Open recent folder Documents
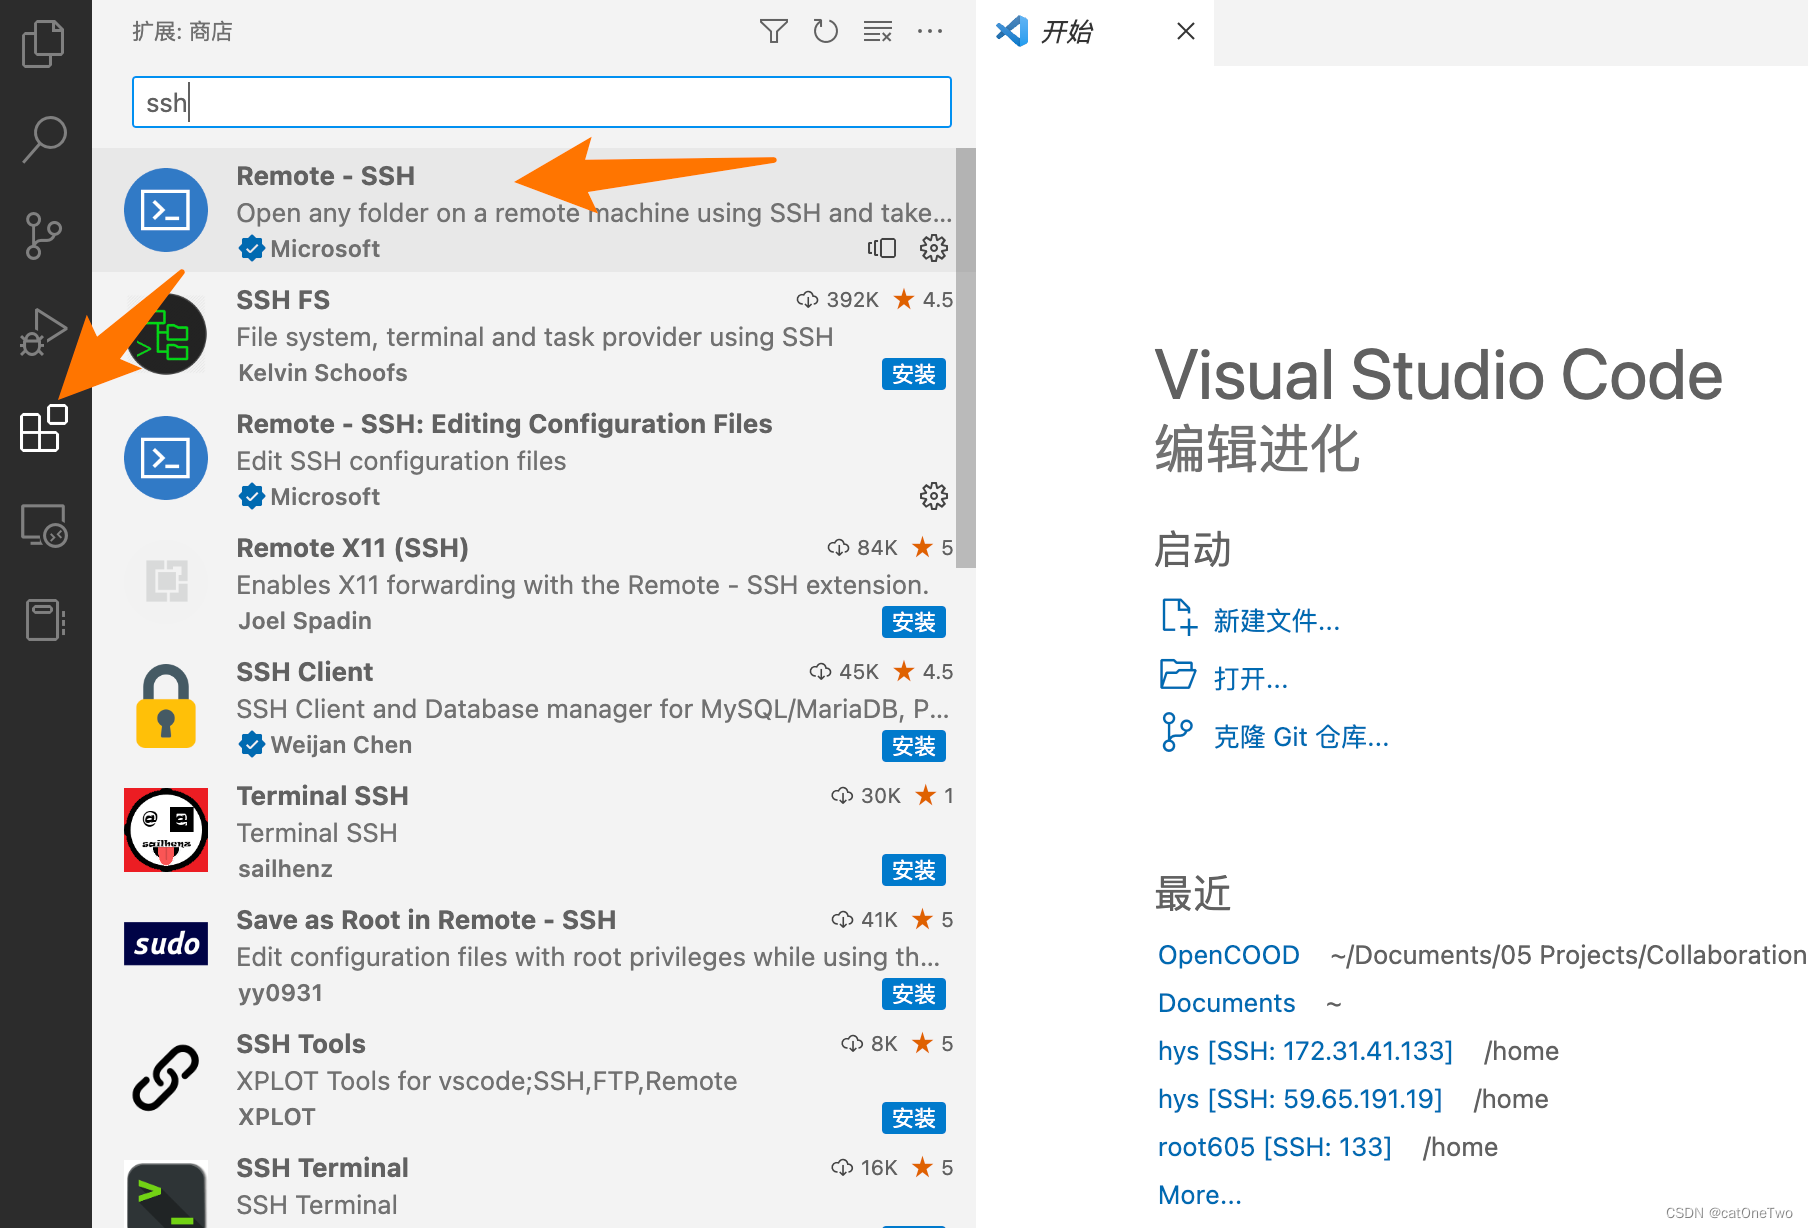The height and width of the screenshot is (1228, 1808). coord(1226,1003)
